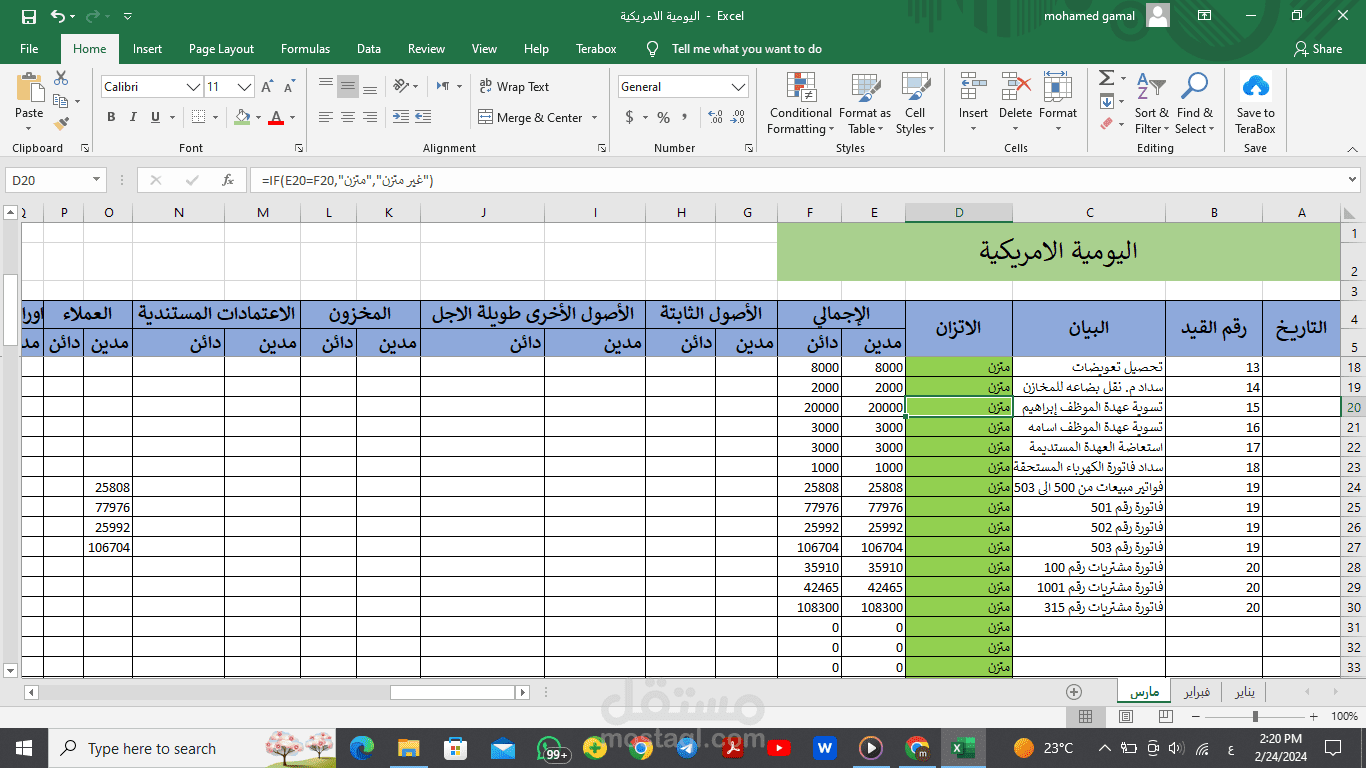Toggle Italic formatting
Screen dimensions: 1366x768
[x=133, y=118]
